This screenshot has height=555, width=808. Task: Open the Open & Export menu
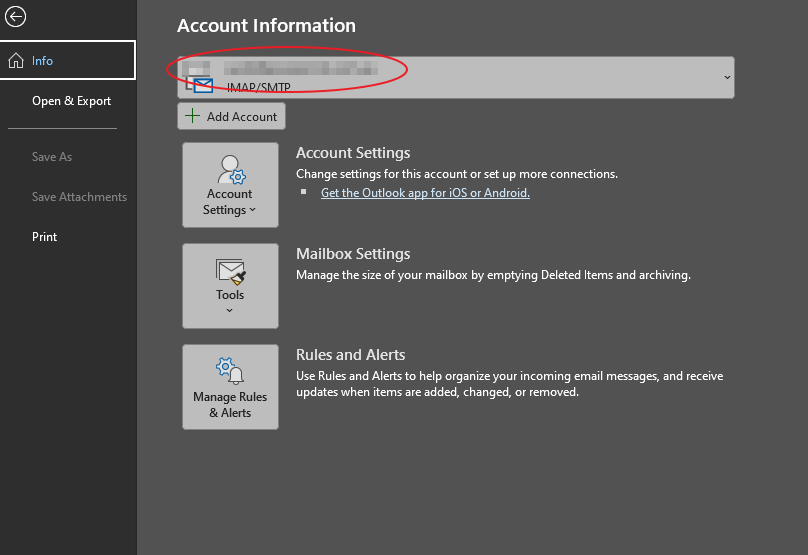pos(71,101)
